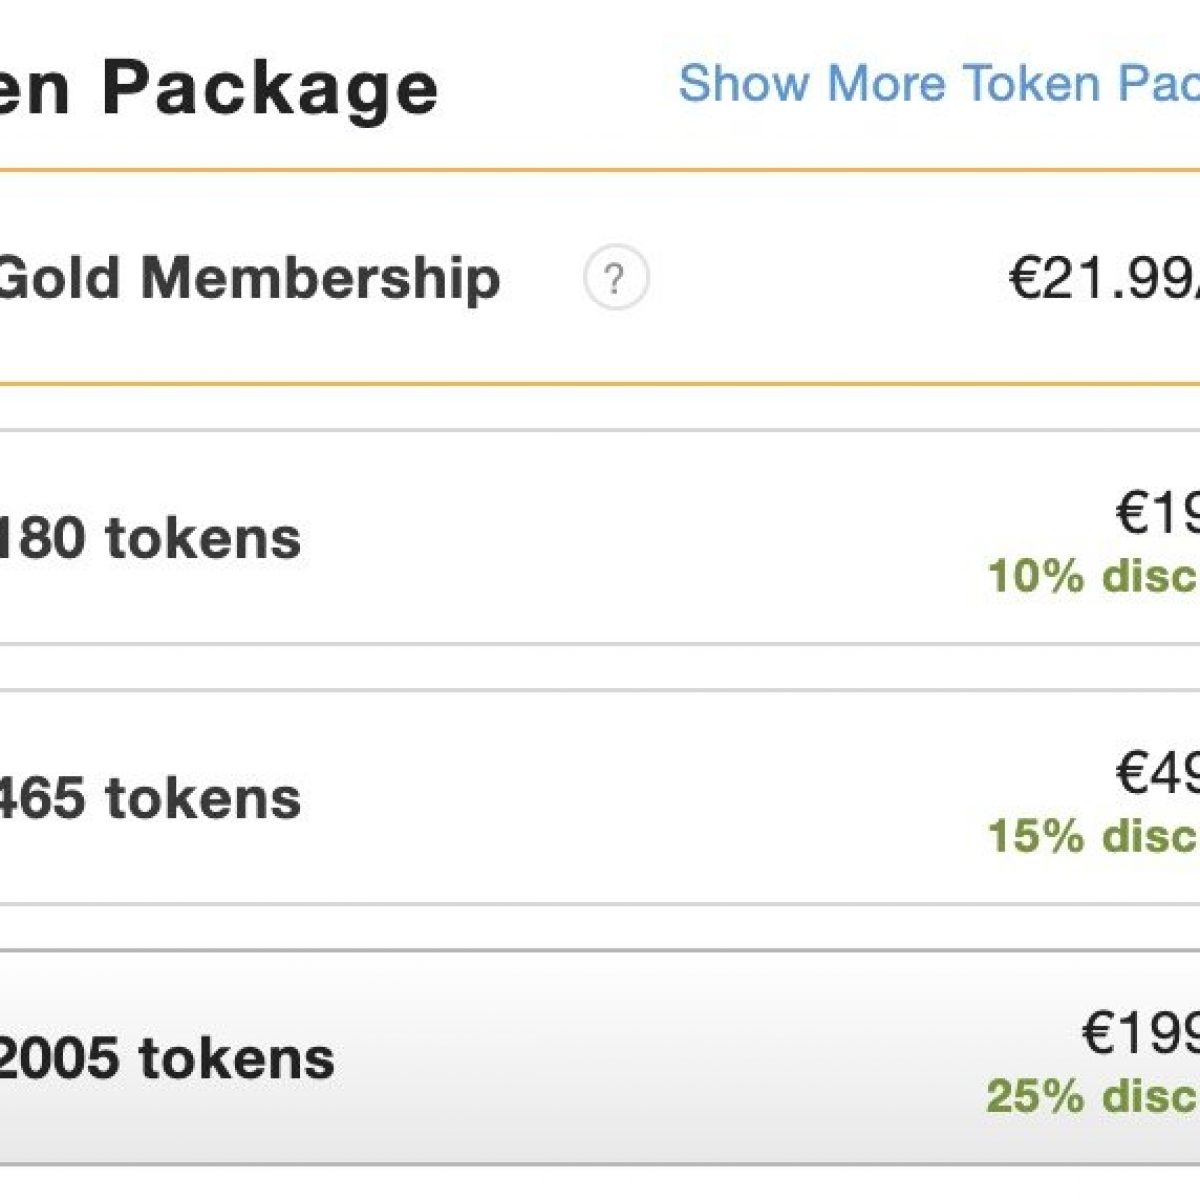Click the price above the 10% discount
Screen dimensions: 1200x1200
point(1158,513)
